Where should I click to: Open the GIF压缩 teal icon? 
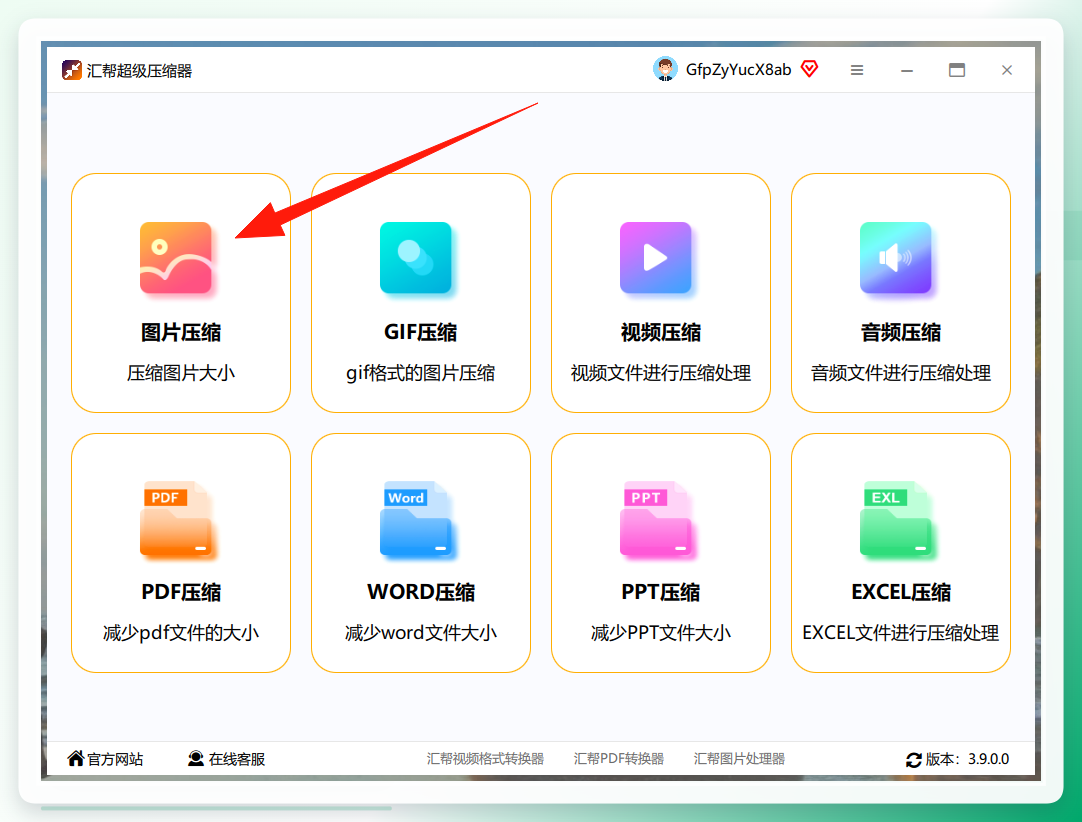415,258
